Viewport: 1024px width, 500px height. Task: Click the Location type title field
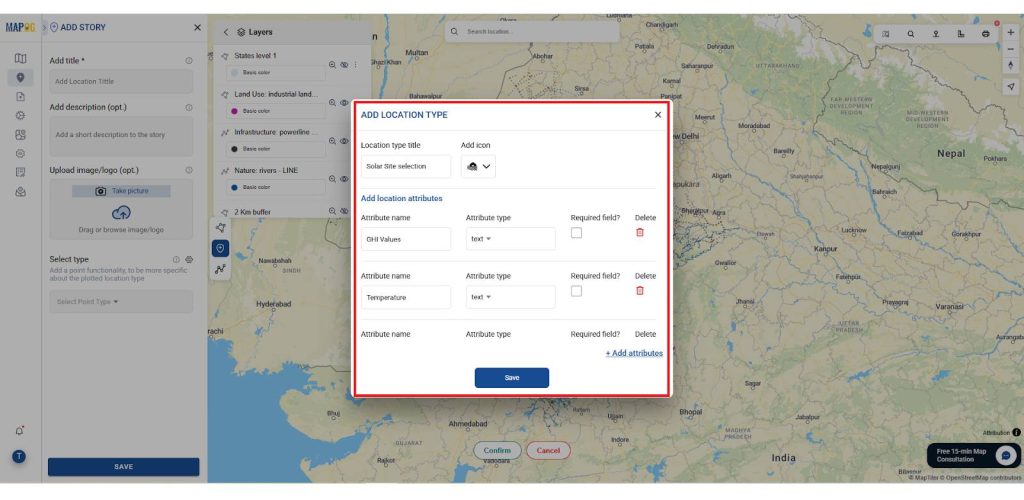tap(406, 166)
